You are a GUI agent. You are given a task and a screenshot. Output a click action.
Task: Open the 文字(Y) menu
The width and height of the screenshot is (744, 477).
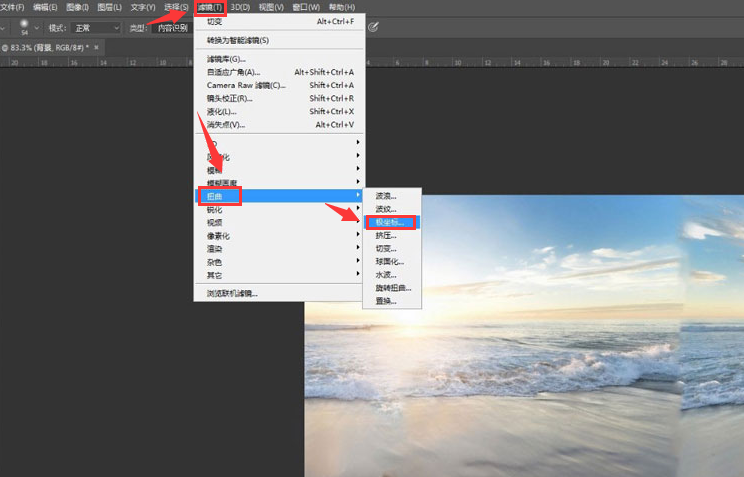click(143, 7)
